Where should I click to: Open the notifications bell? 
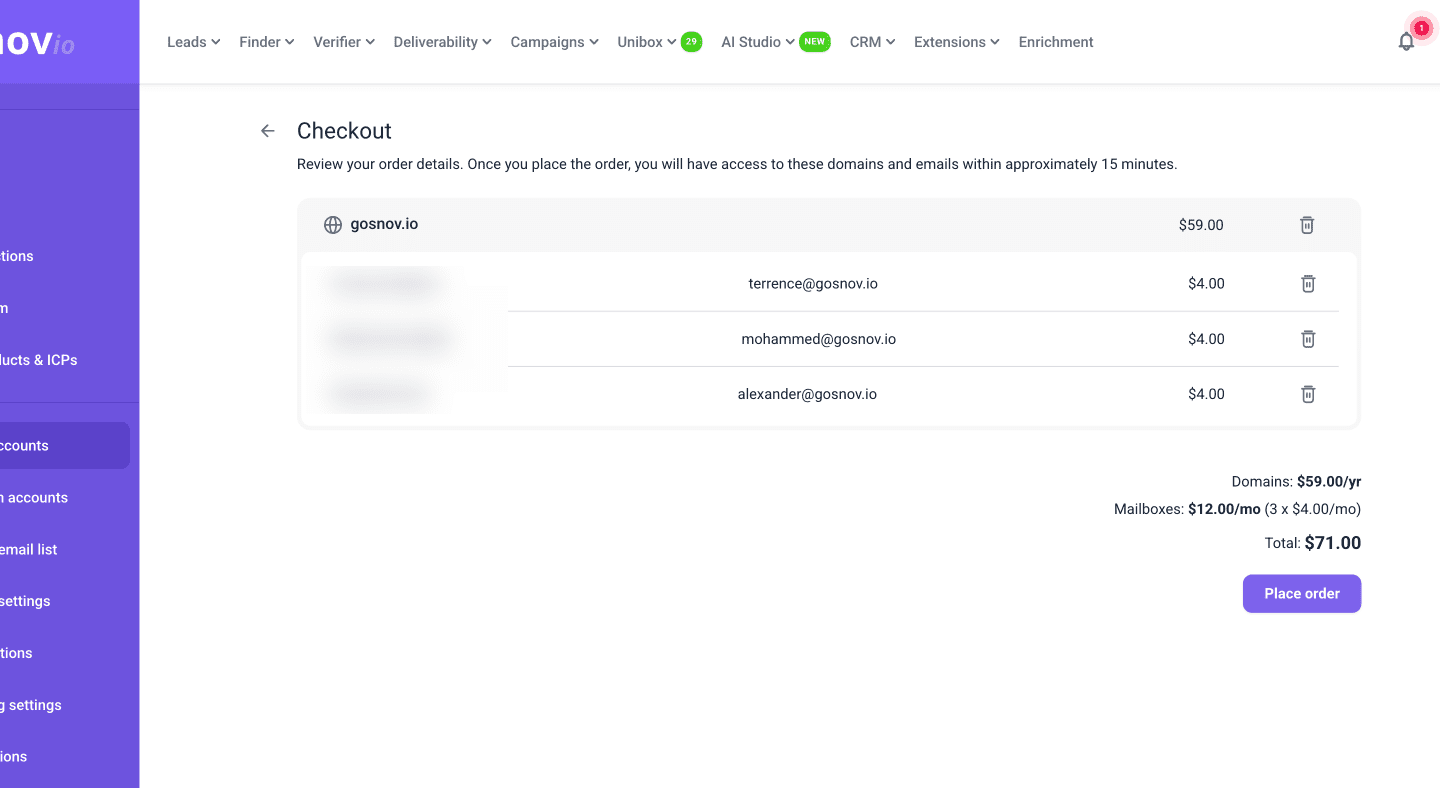[1406, 42]
